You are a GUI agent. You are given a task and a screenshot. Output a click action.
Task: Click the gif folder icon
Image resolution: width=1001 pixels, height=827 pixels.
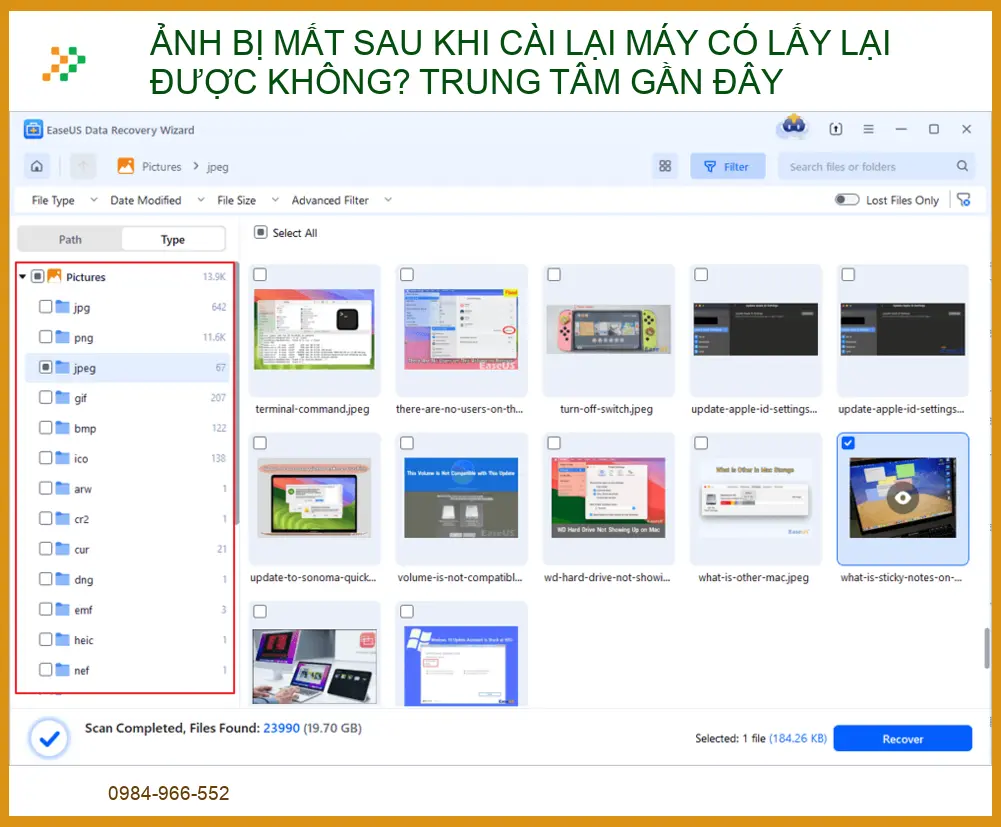click(x=63, y=397)
